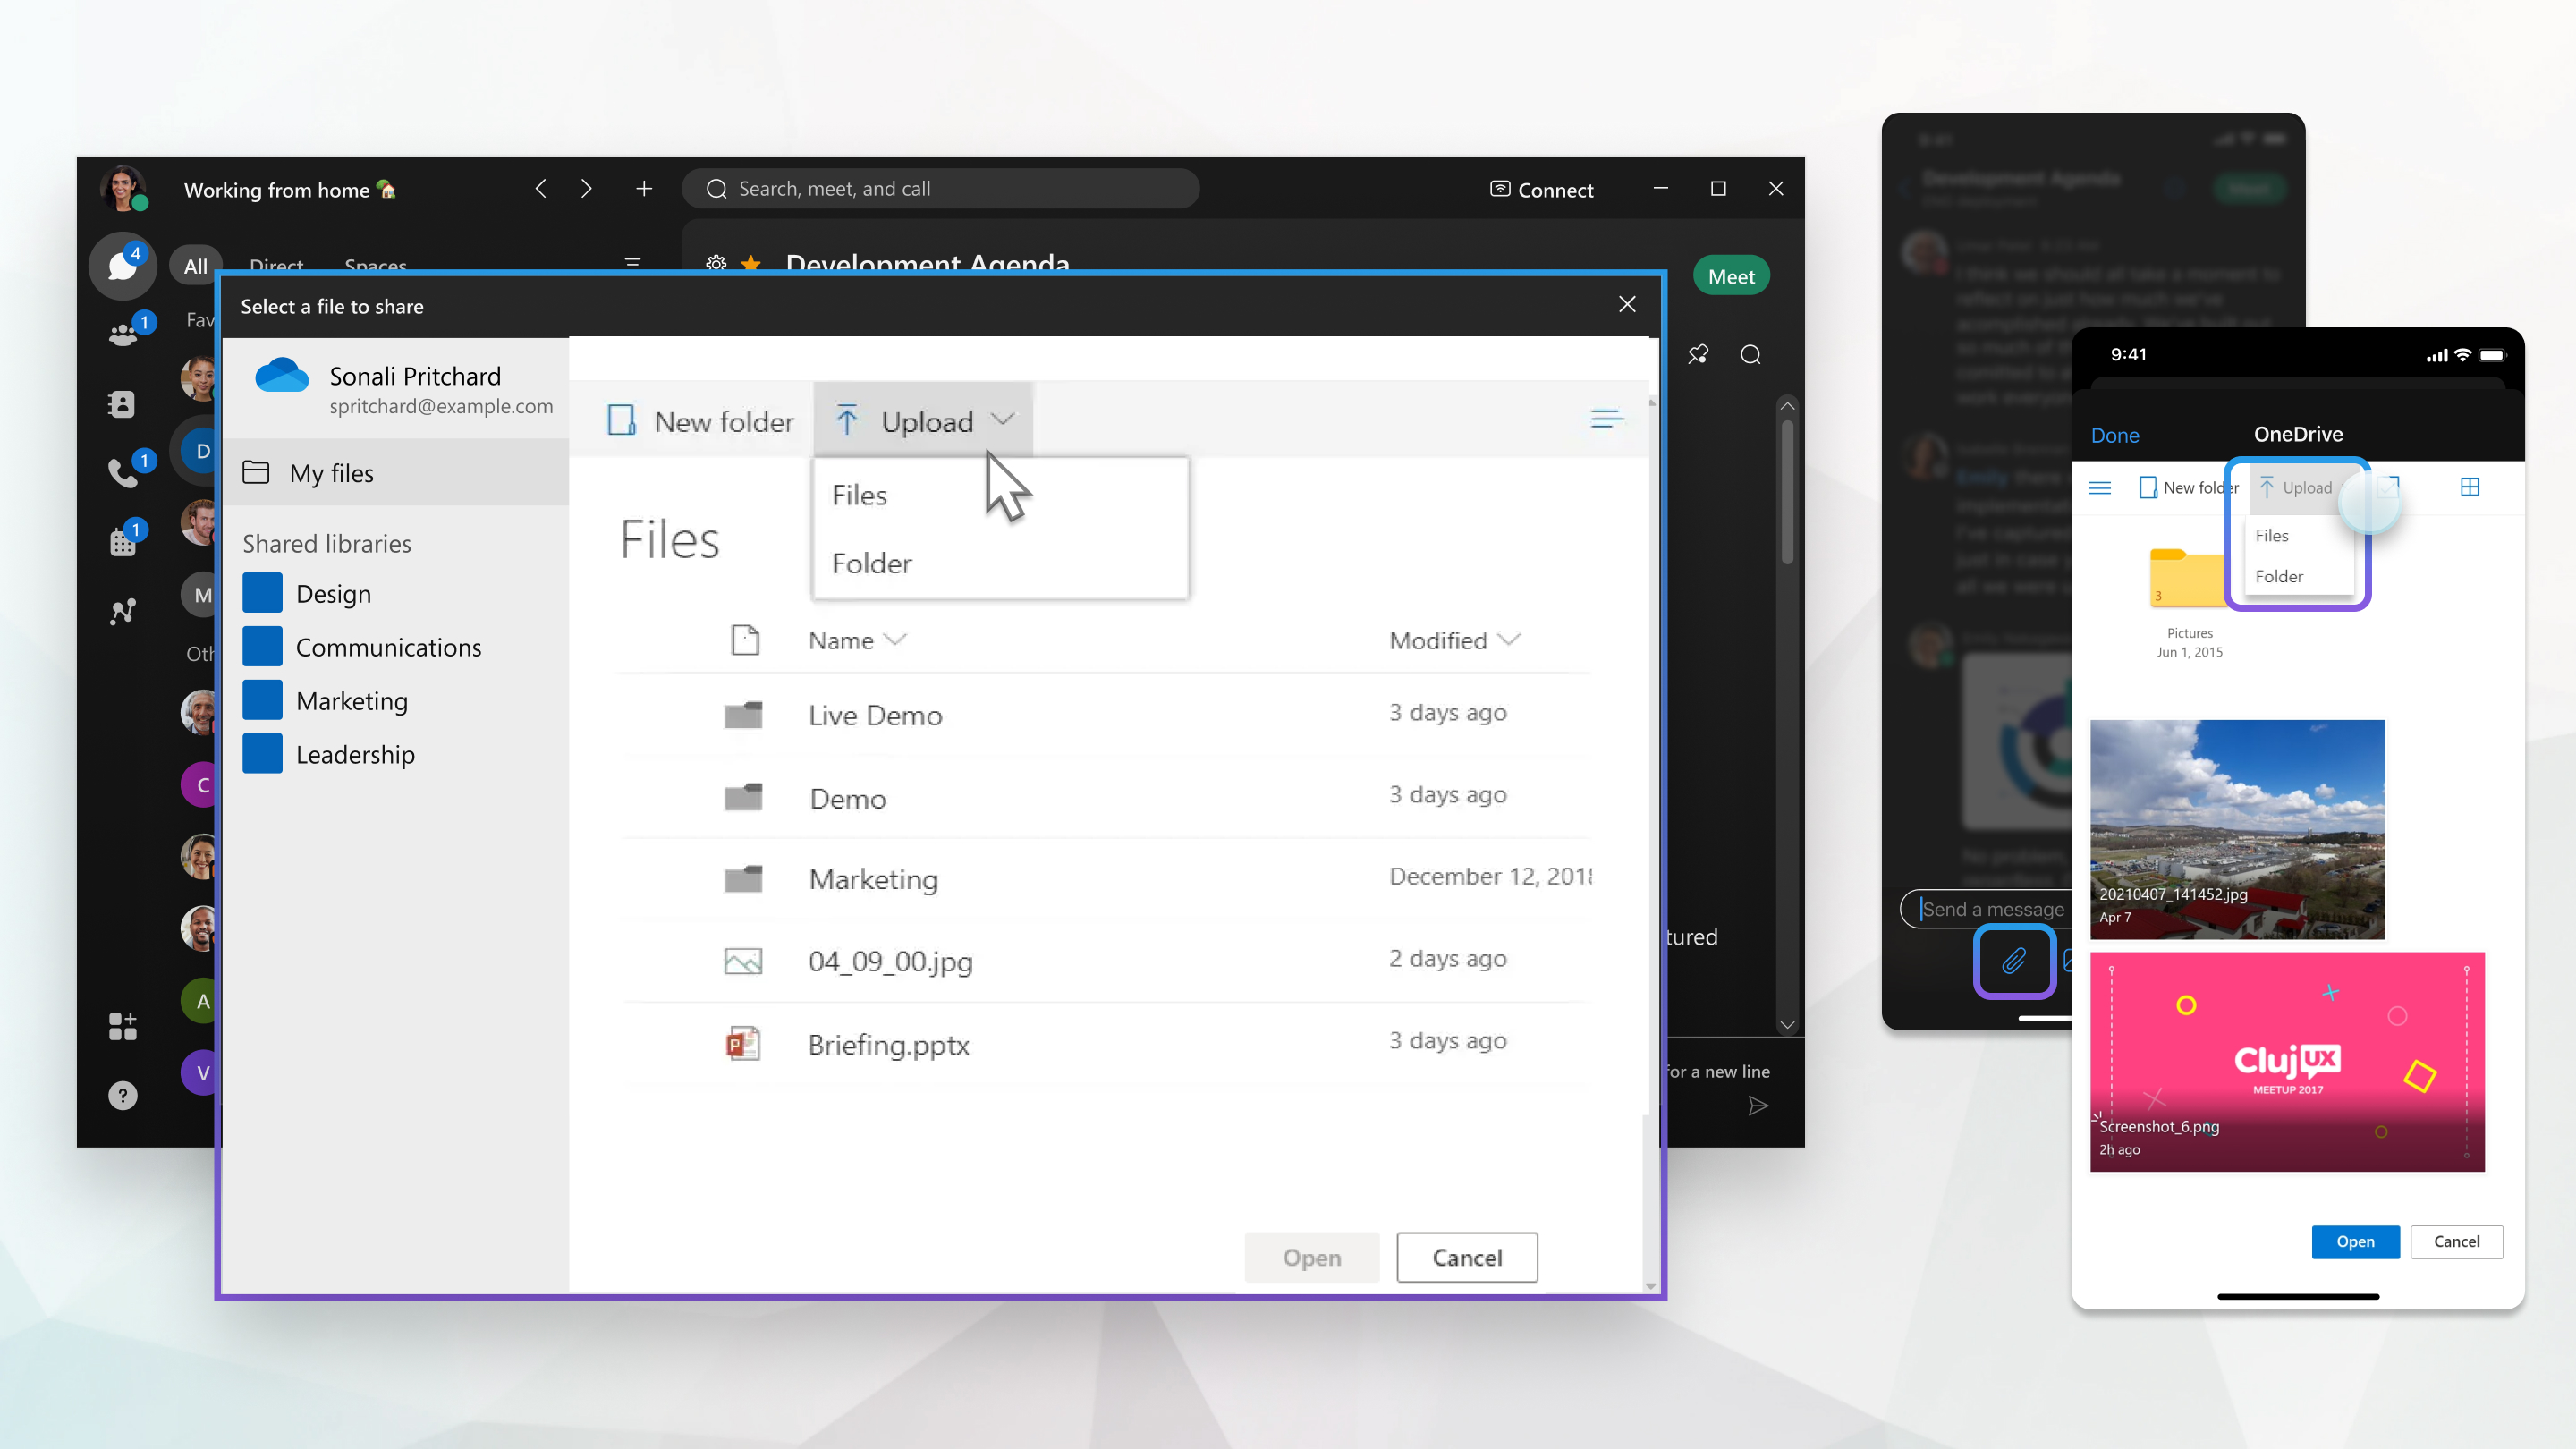Click the Cancel button in file dialog
2576x1449 pixels.
1469,1256
